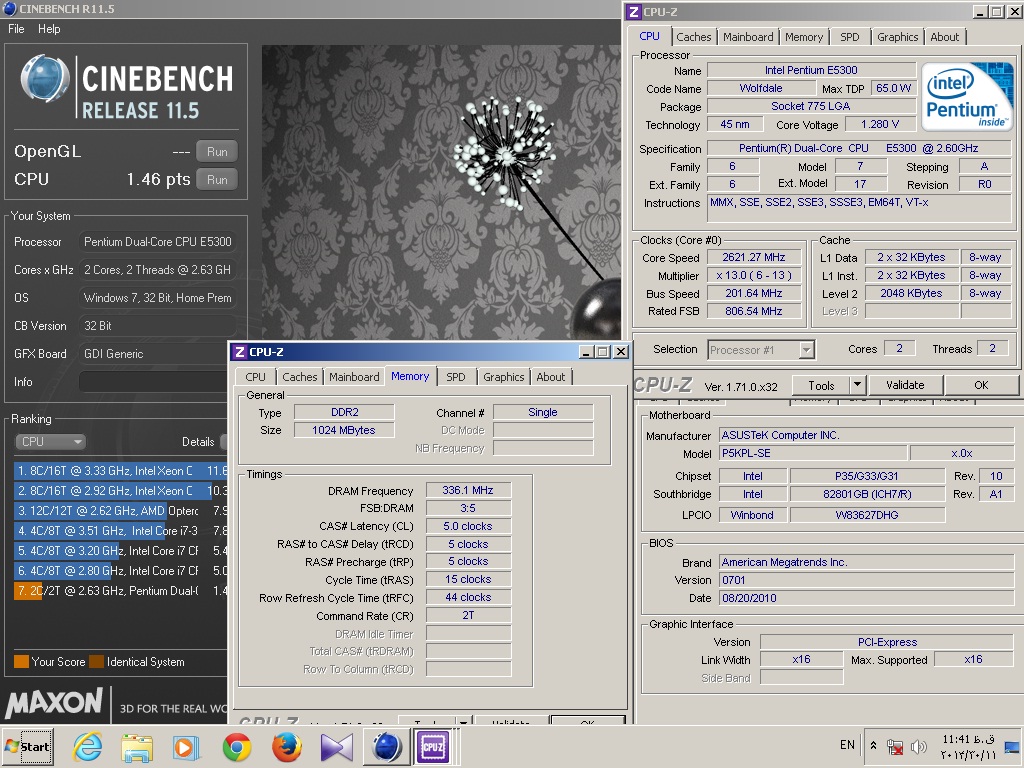The height and width of the screenshot is (768, 1024).
Task: Switch to CPU tab in front CPU-Z window
Action: pos(255,377)
